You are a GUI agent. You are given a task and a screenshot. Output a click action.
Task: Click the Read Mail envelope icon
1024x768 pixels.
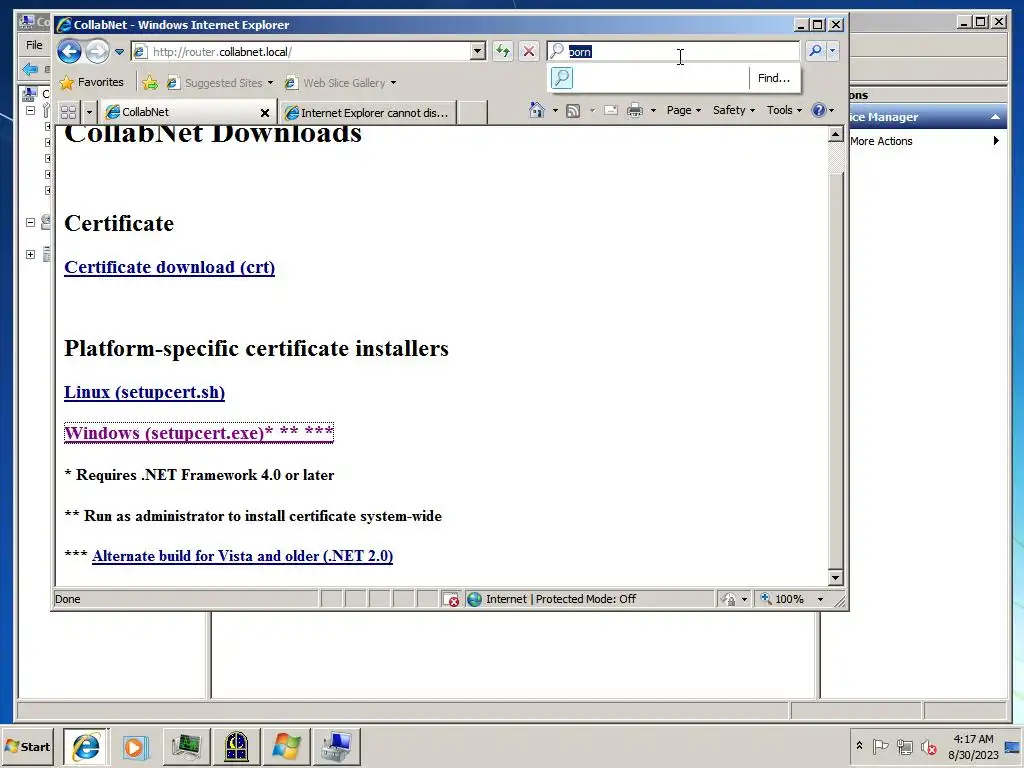click(611, 110)
